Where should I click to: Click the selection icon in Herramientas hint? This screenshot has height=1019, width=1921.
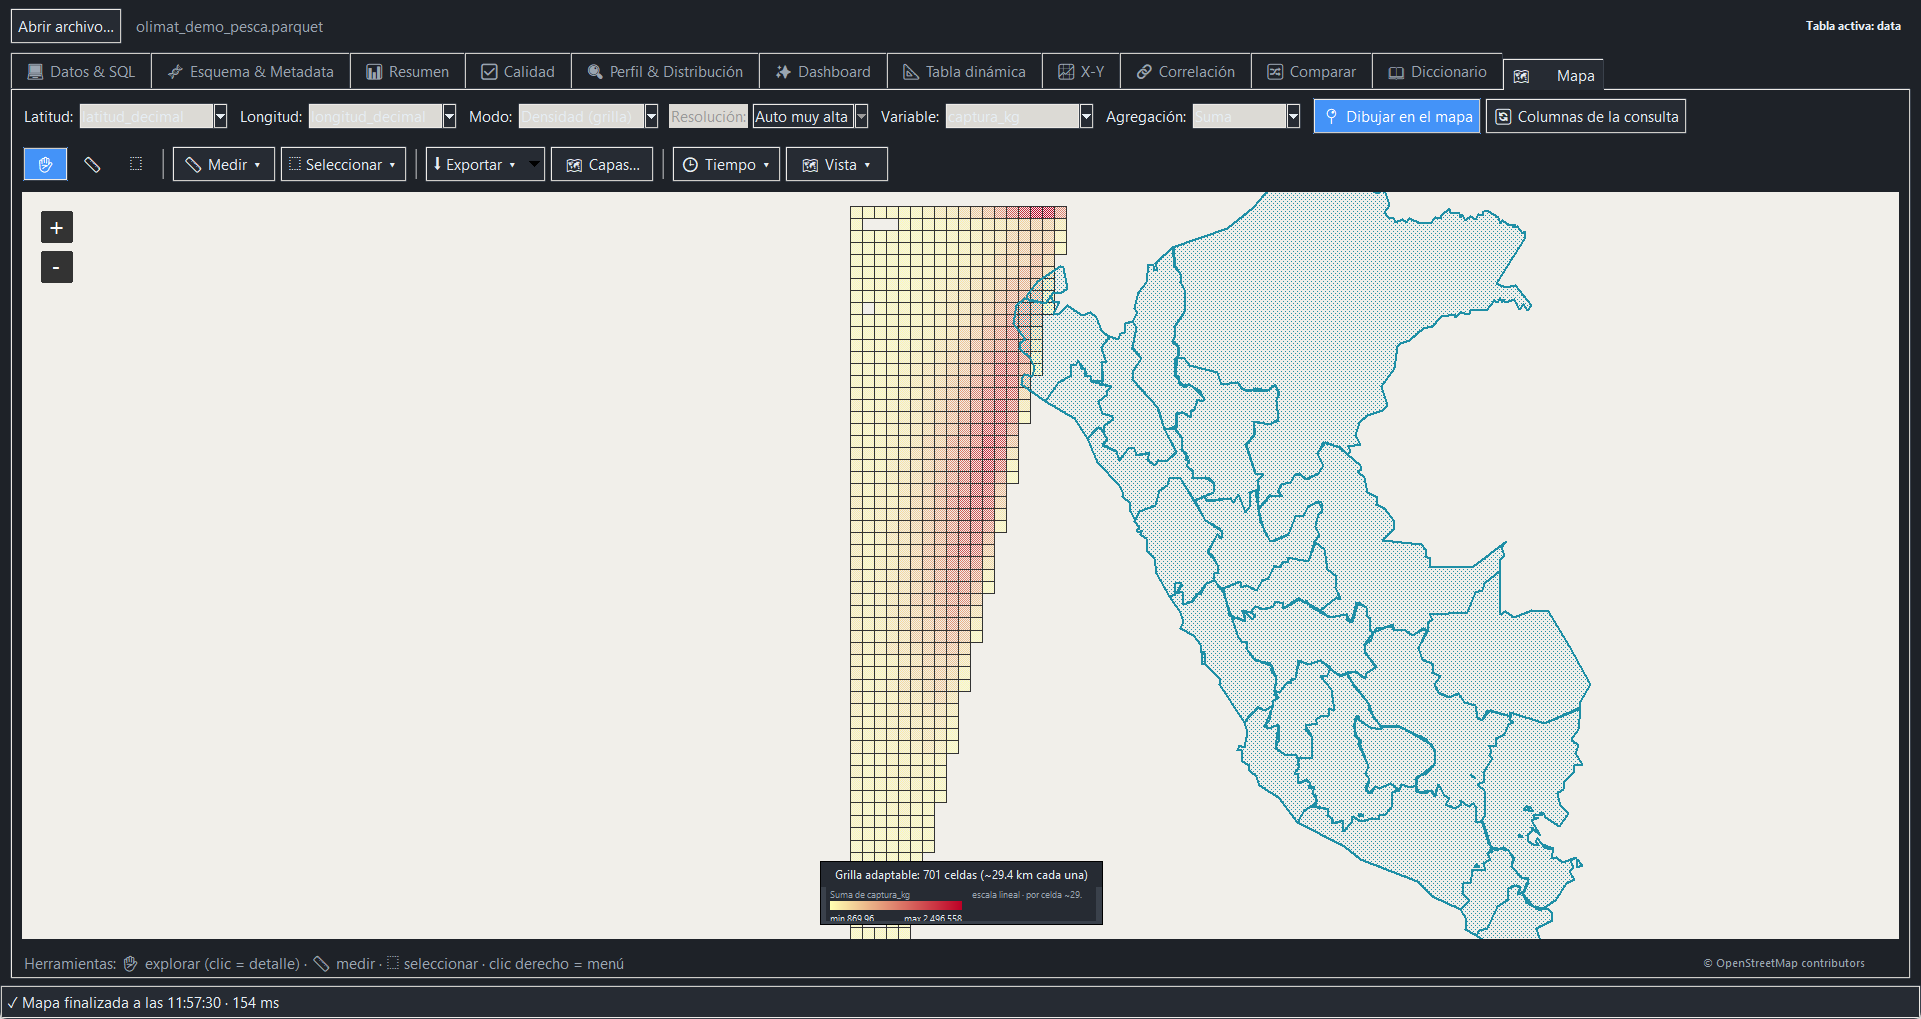click(393, 963)
